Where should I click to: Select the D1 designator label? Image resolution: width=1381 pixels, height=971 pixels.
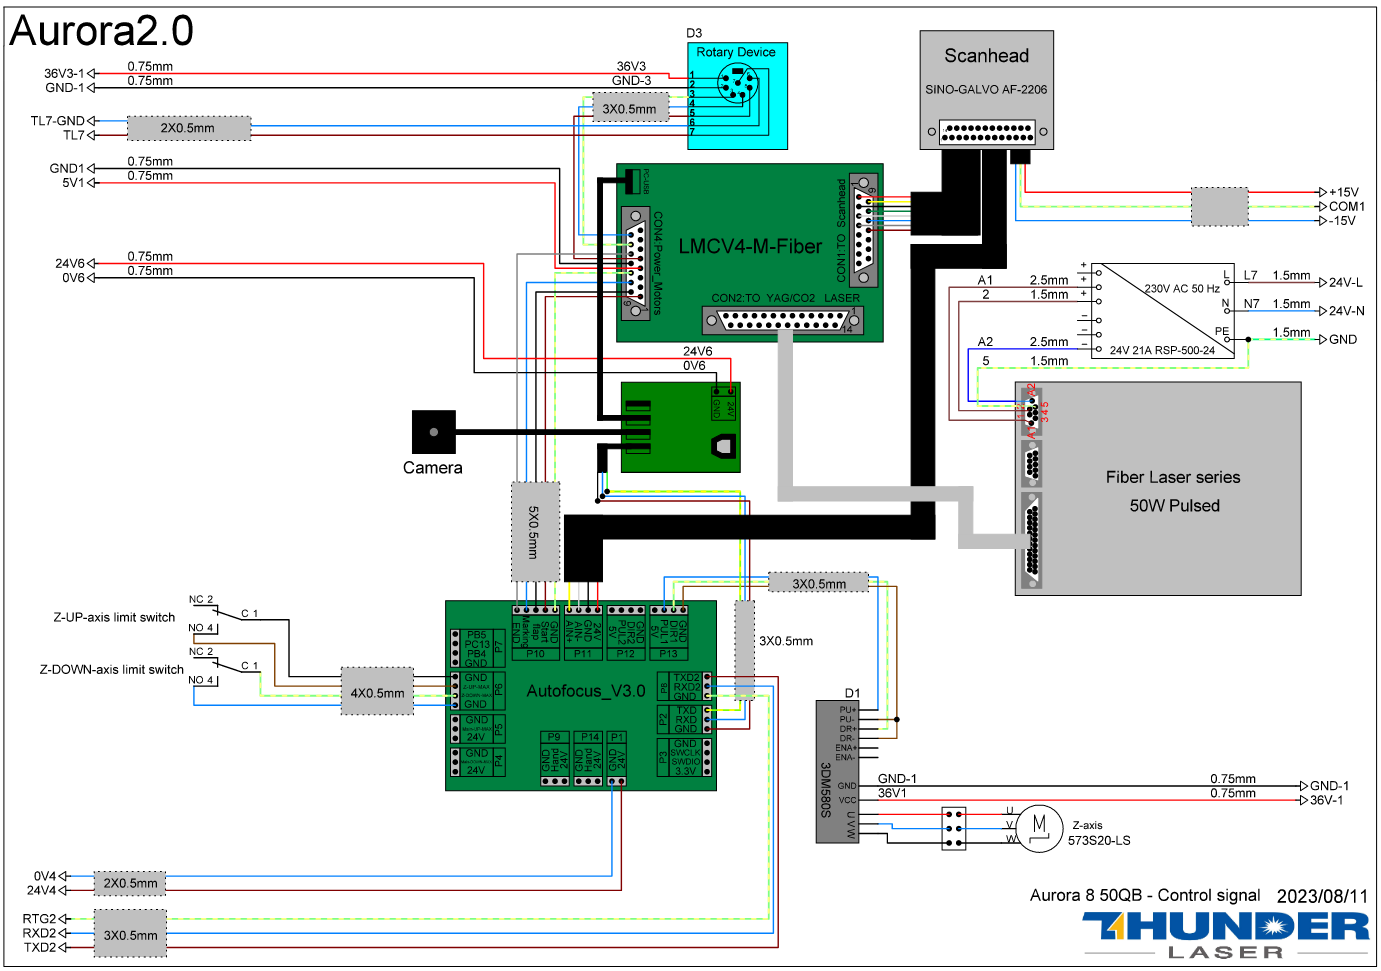(852, 693)
